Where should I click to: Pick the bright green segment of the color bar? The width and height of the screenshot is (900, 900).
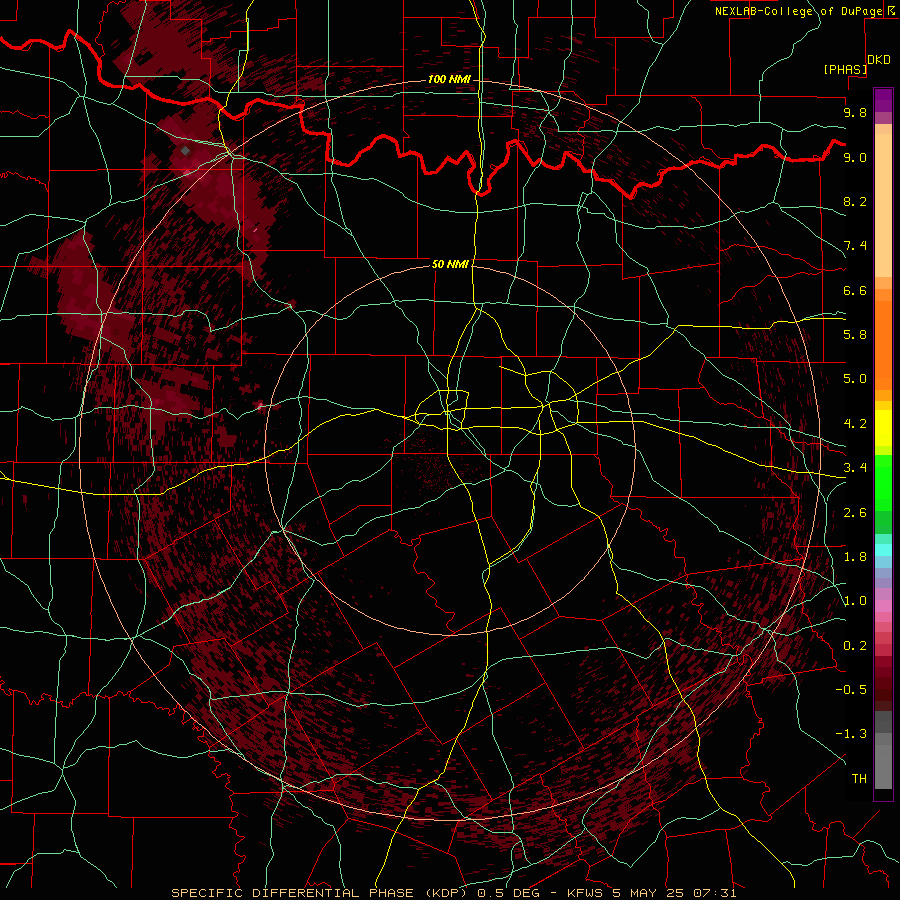883,482
